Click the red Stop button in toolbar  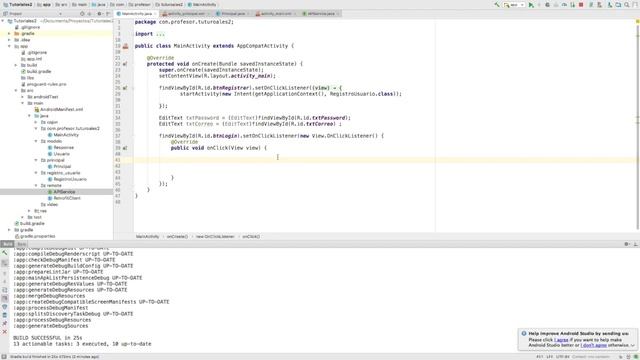pyautogui.click(x=581, y=5)
